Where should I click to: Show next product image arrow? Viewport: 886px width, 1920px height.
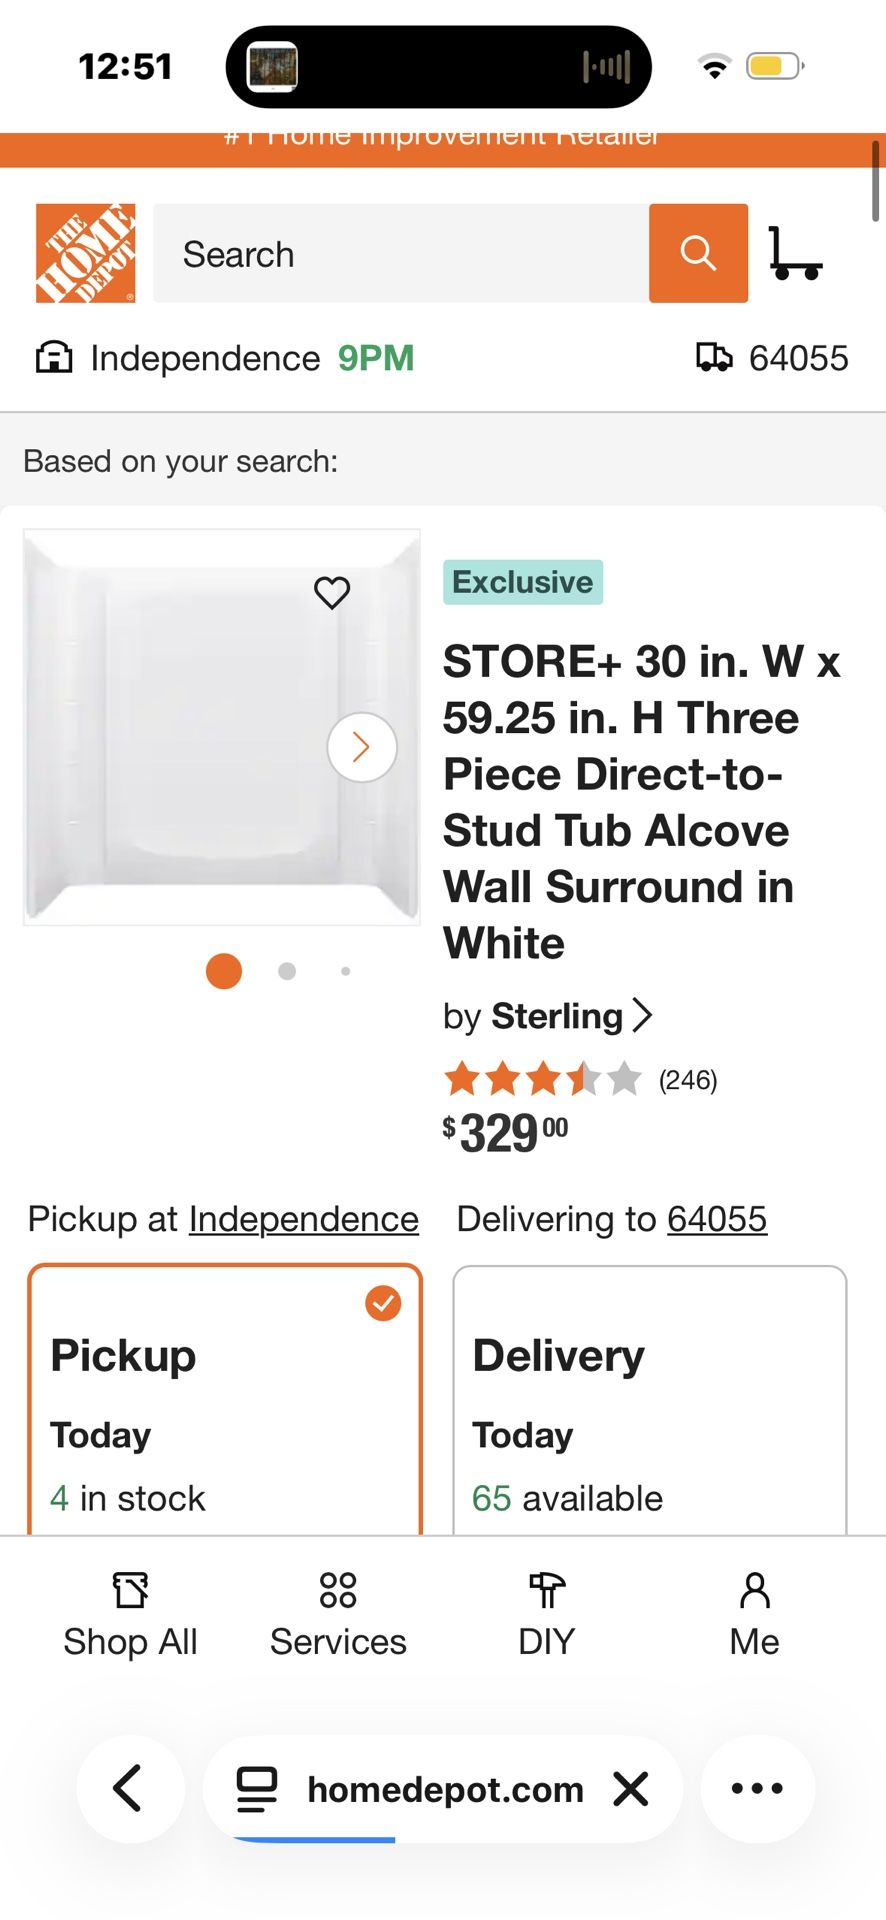tap(362, 747)
